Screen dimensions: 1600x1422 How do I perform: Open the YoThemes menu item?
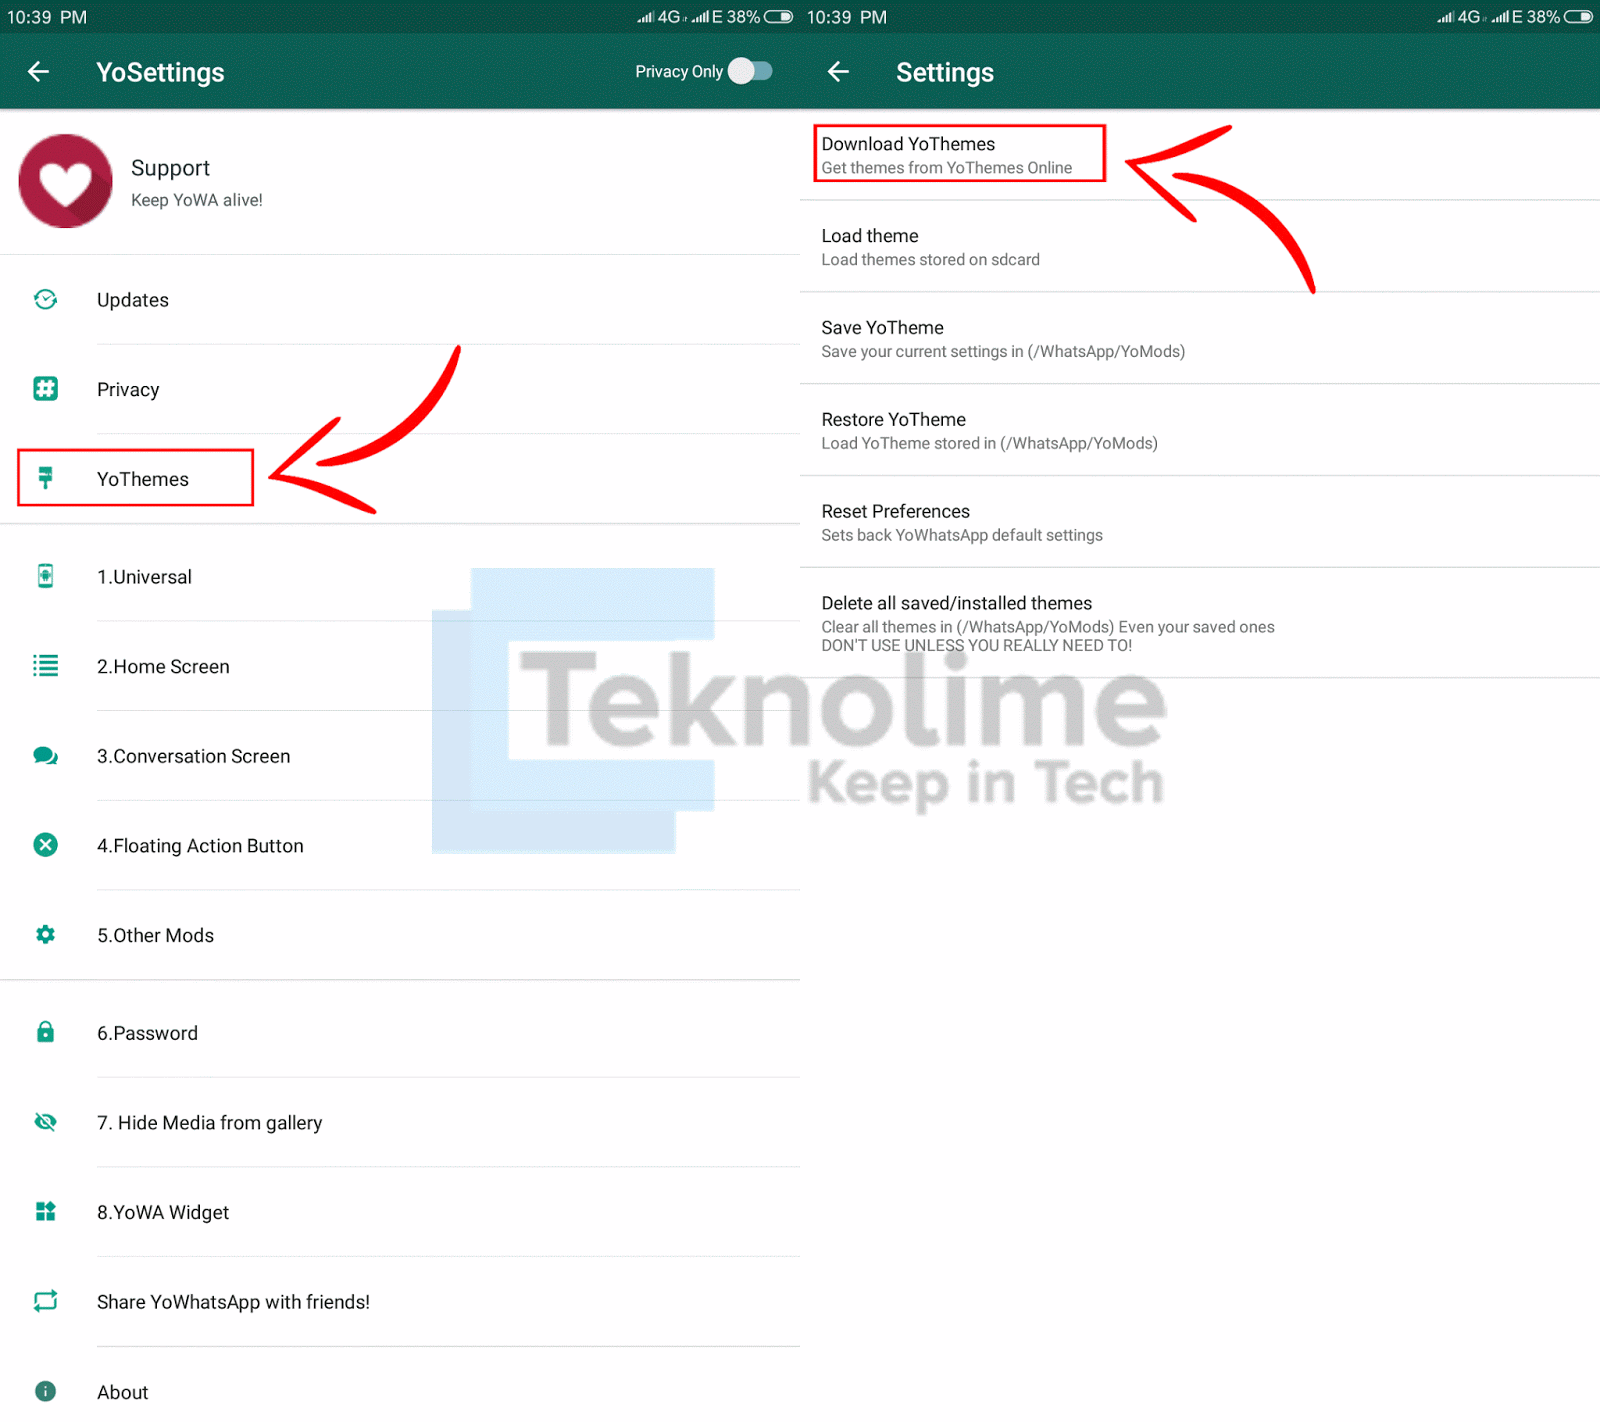[400, 478]
